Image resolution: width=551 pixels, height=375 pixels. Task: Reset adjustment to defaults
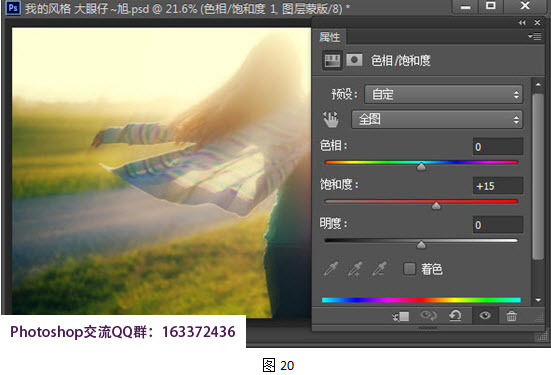[x=455, y=316]
